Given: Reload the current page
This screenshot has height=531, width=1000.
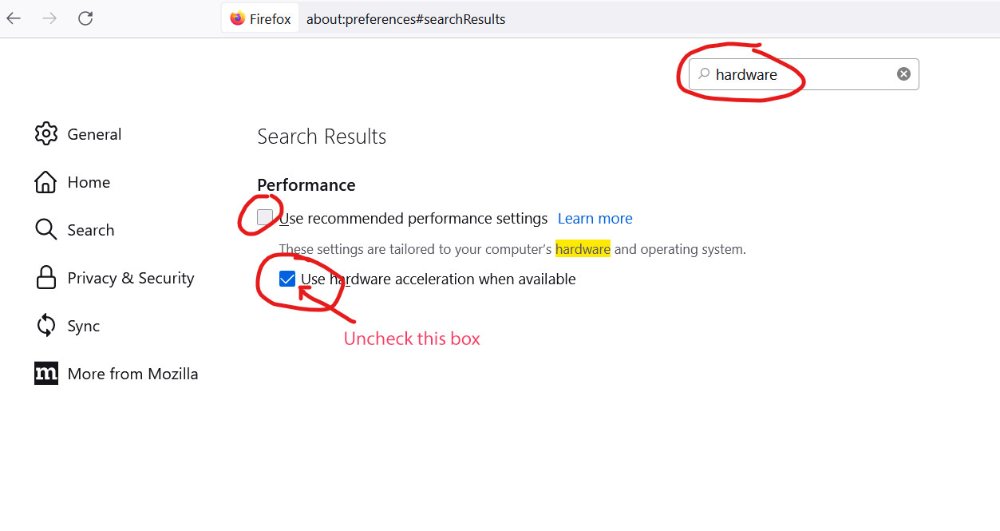Looking at the screenshot, I should pos(86,18).
